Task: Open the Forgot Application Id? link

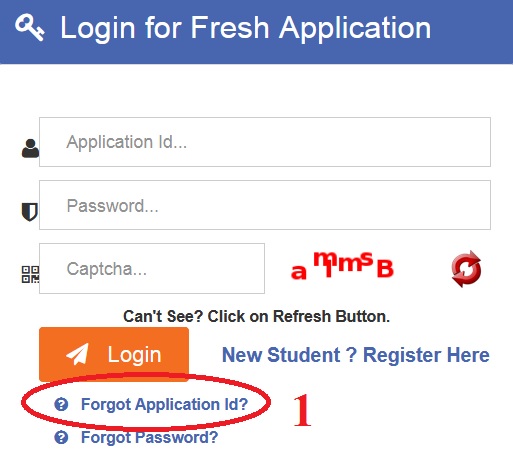Action: 164,405
